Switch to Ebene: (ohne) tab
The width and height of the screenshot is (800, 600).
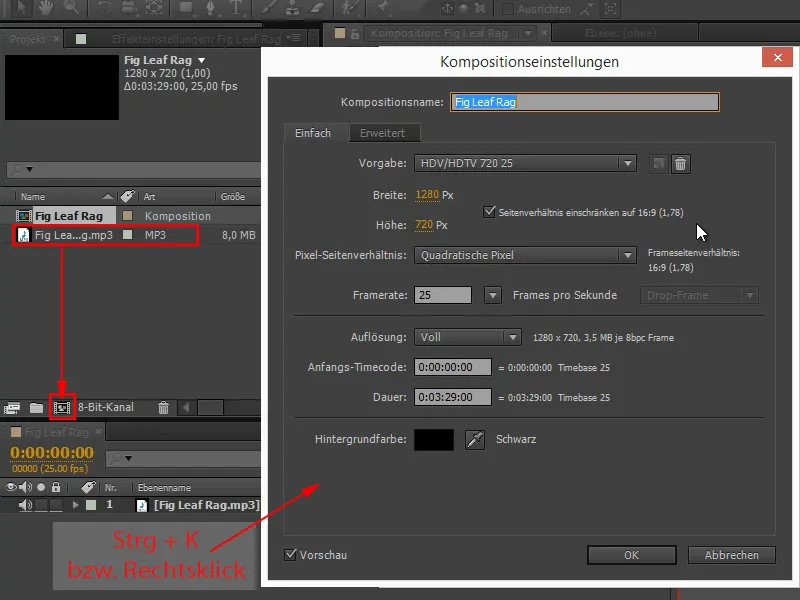click(x=620, y=33)
